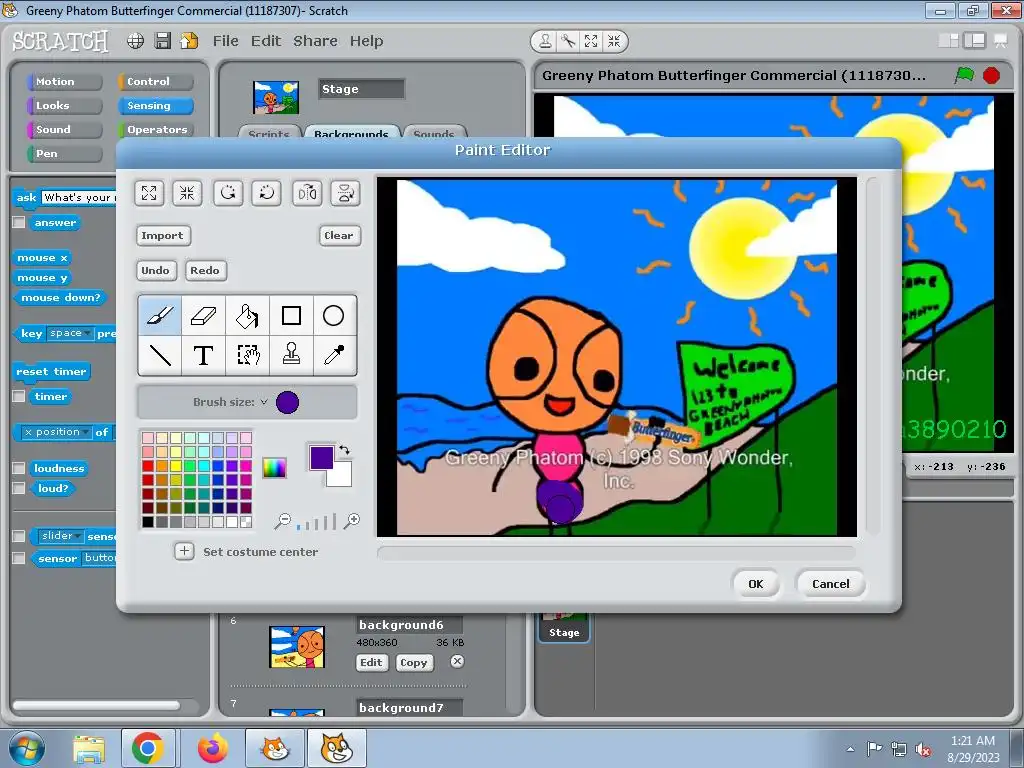
Task: Click the Clear button
Action: click(339, 235)
